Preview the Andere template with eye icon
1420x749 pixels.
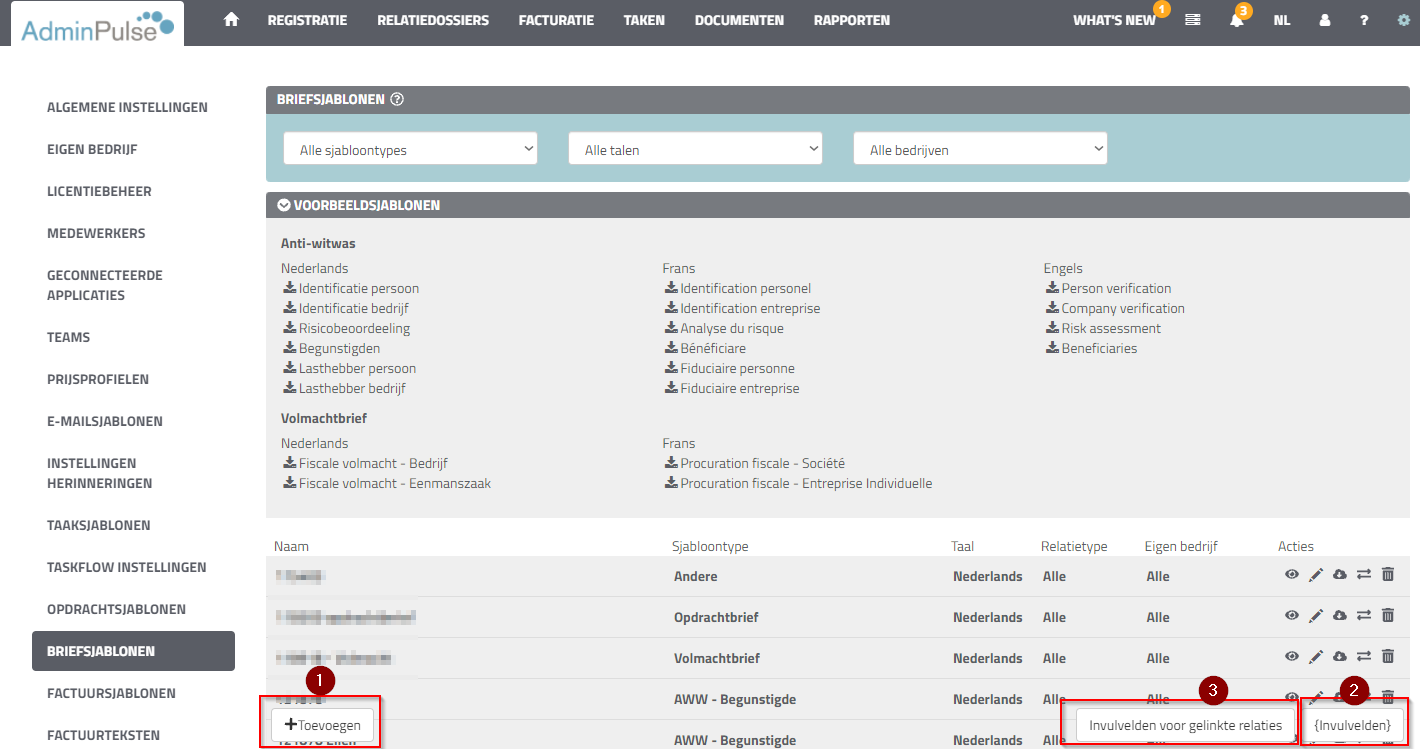1291,573
